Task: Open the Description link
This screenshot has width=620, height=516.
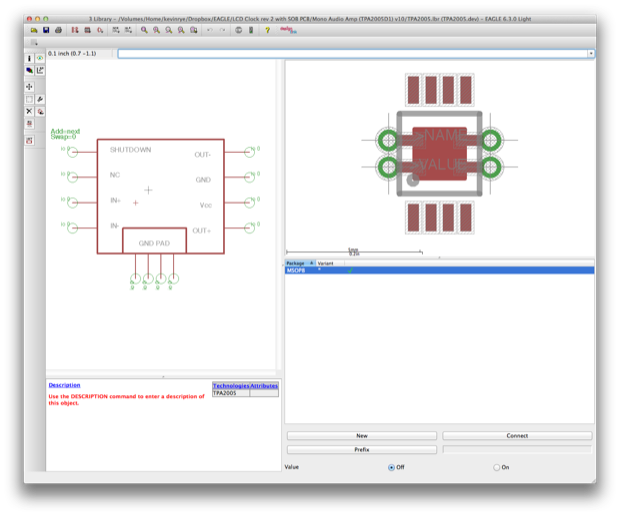Action: coord(64,385)
